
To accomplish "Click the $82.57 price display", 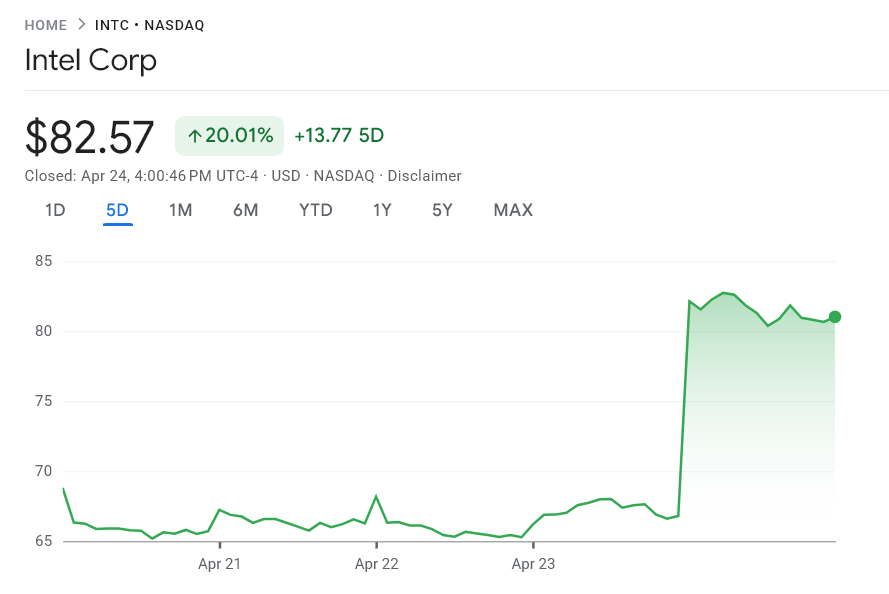I will (90, 137).
